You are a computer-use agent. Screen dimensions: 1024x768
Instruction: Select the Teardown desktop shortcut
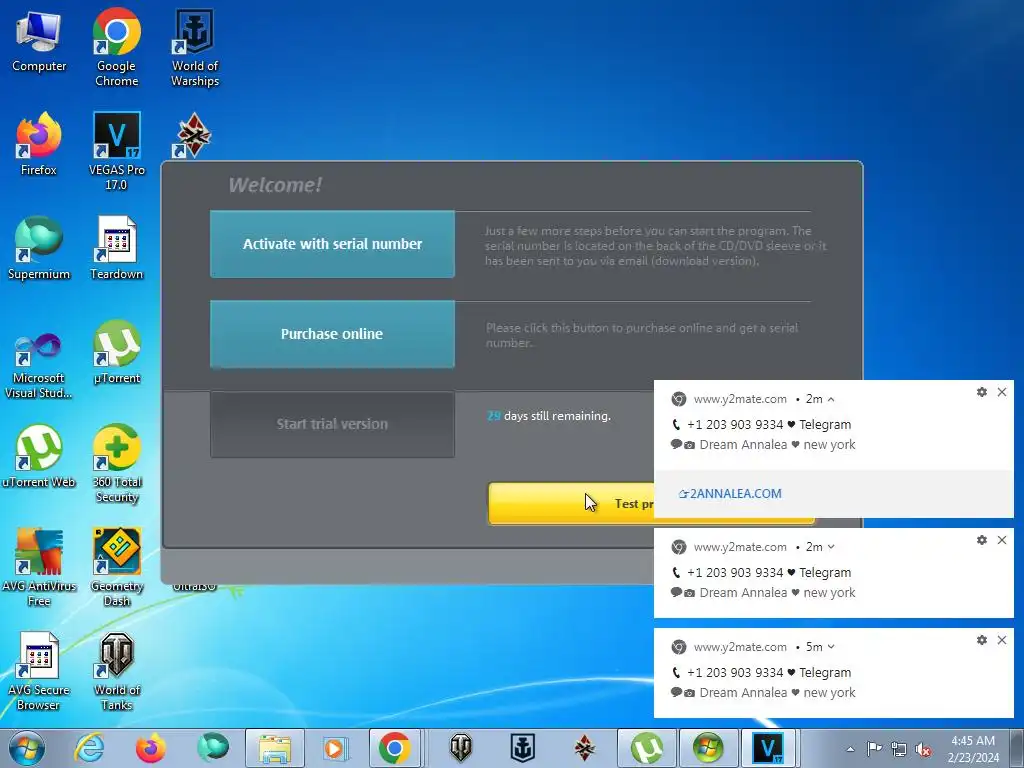click(x=116, y=248)
